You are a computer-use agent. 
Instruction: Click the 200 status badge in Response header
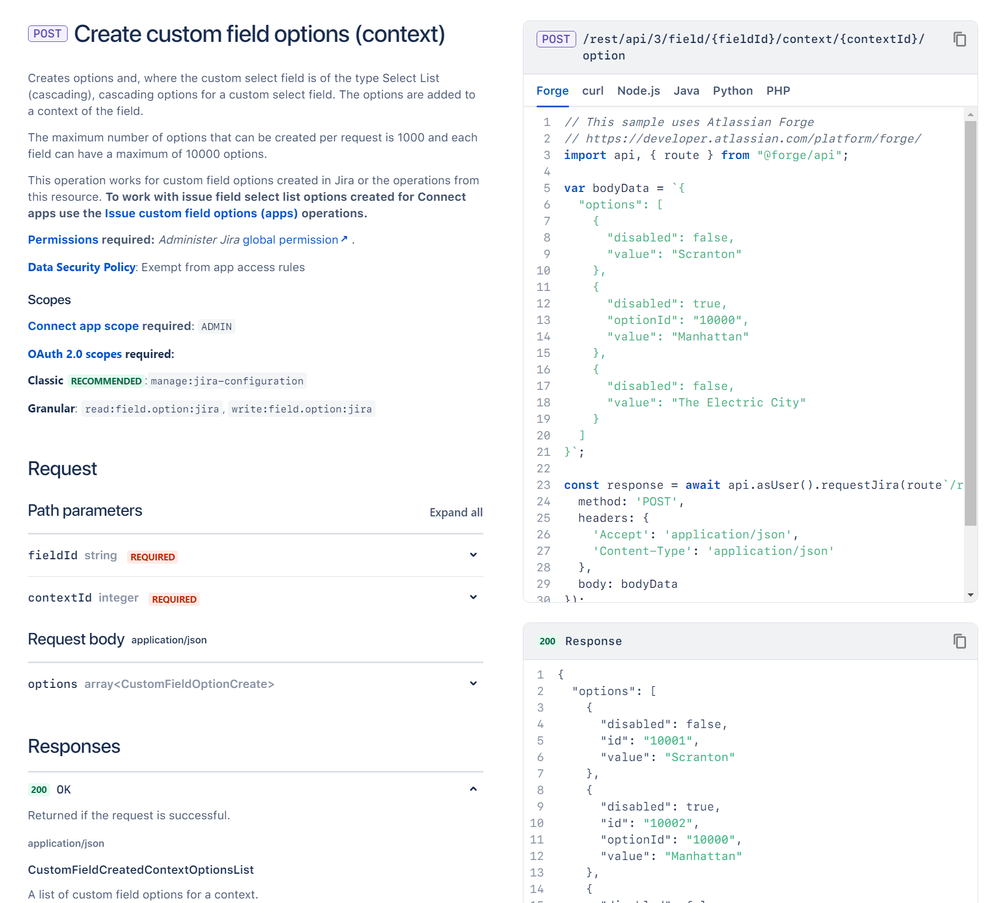(548, 641)
